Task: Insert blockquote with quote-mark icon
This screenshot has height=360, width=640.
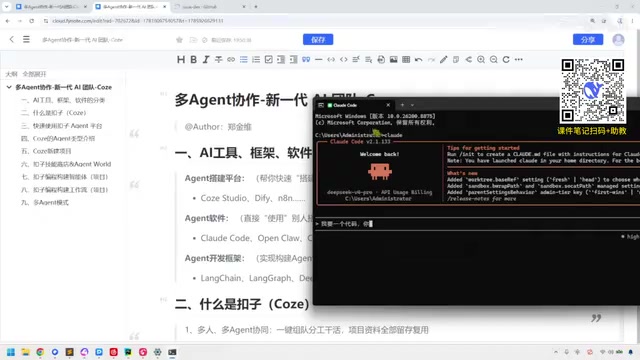Action: [306, 60]
